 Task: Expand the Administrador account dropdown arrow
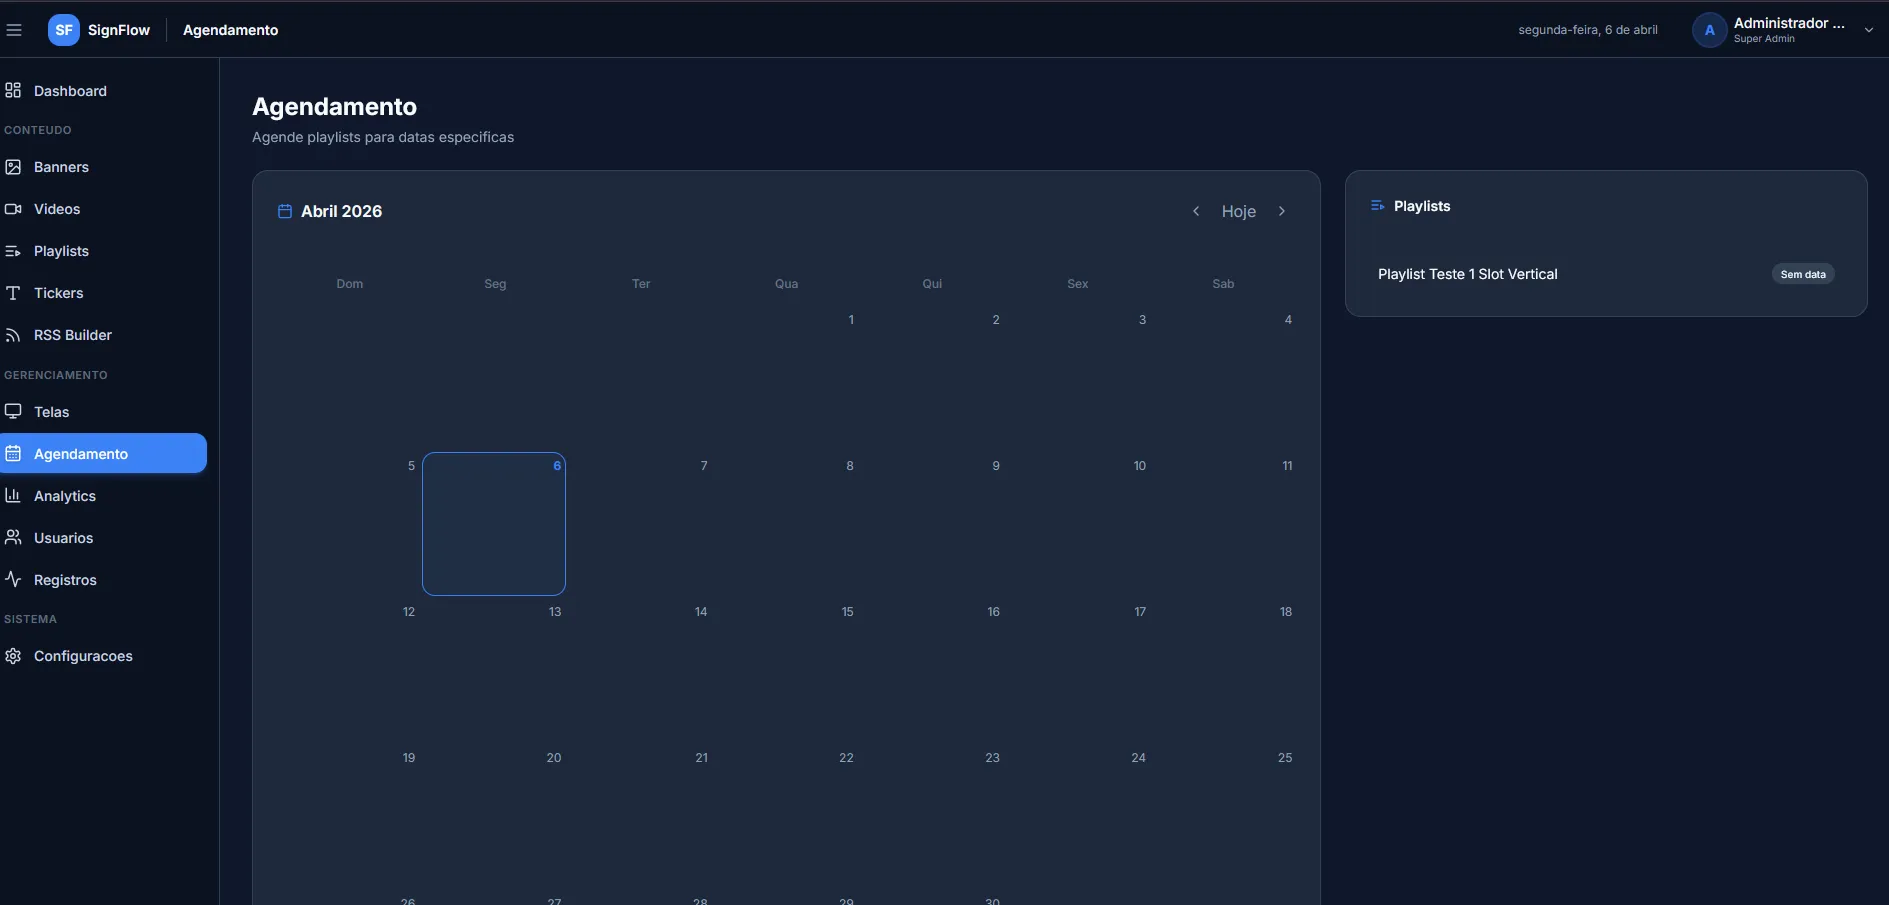[x=1868, y=30]
